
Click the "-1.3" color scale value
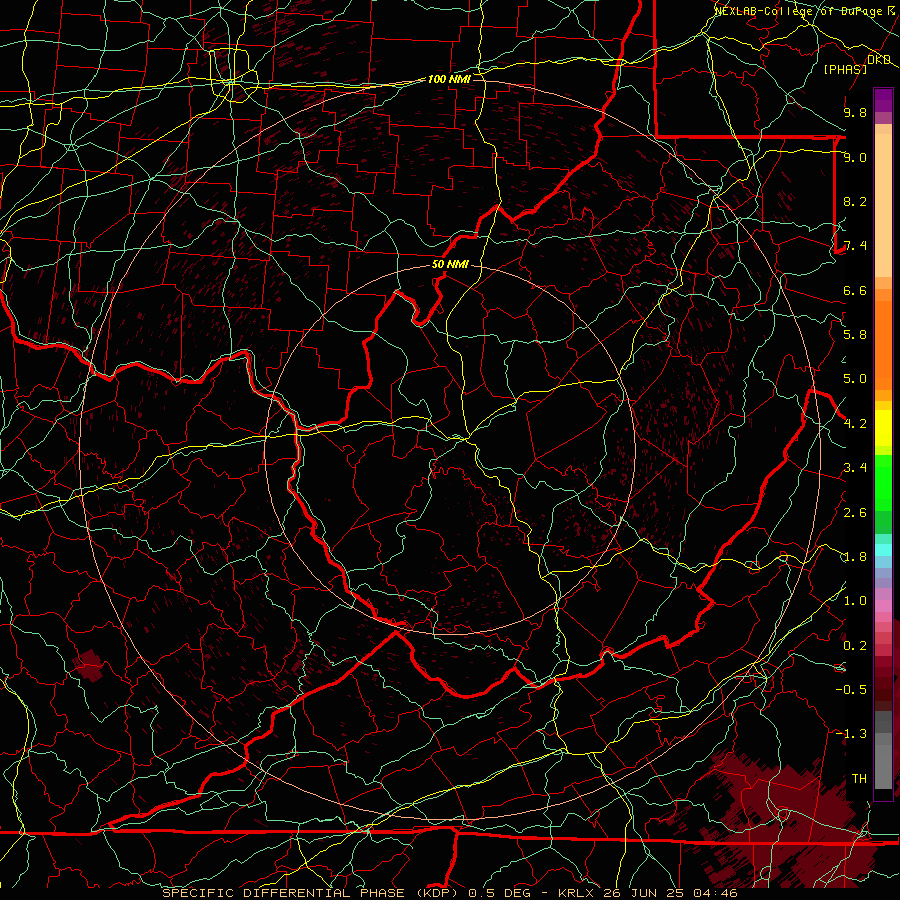coord(851,734)
